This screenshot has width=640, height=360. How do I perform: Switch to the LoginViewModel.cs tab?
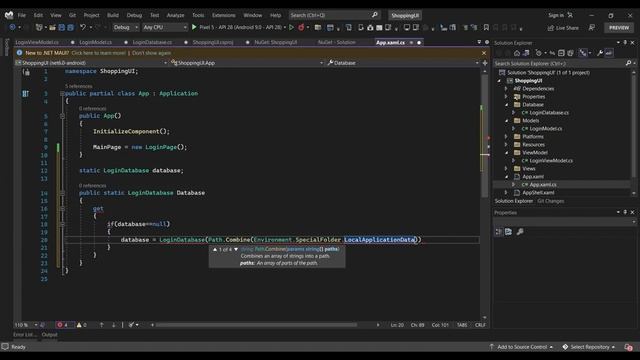[x=37, y=42]
